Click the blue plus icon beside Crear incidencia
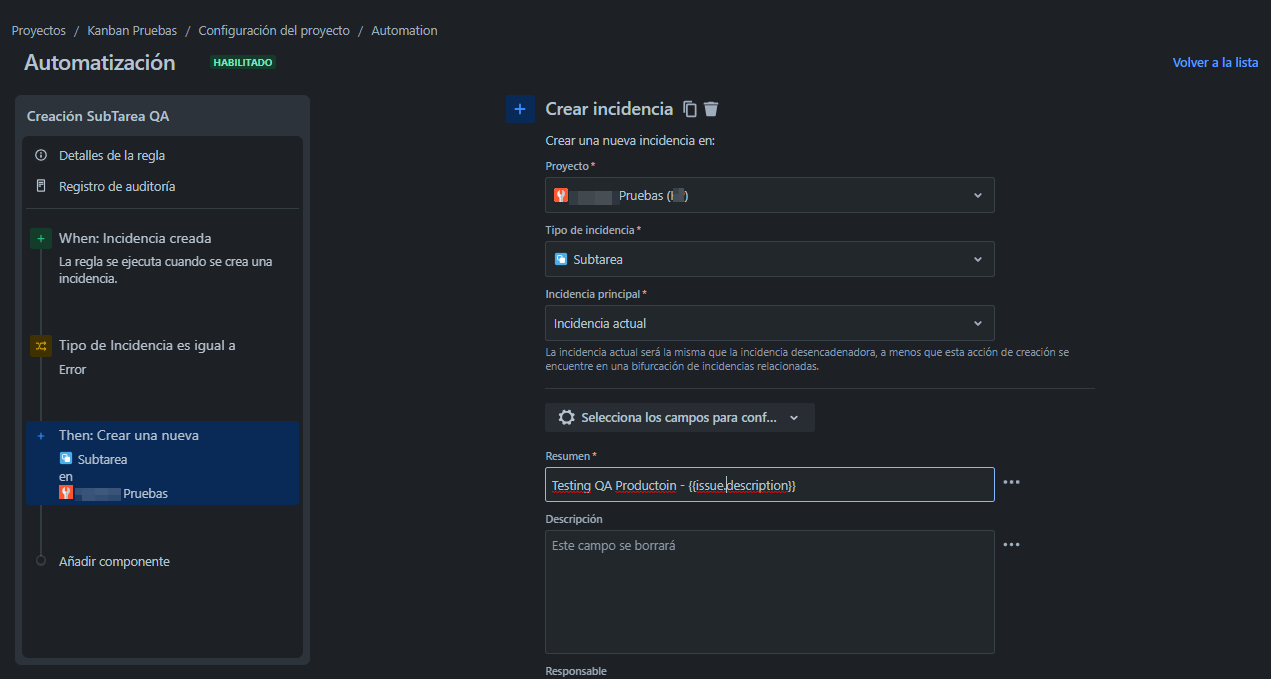Screen dimensions: 1271x679 [x=520, y=109]
